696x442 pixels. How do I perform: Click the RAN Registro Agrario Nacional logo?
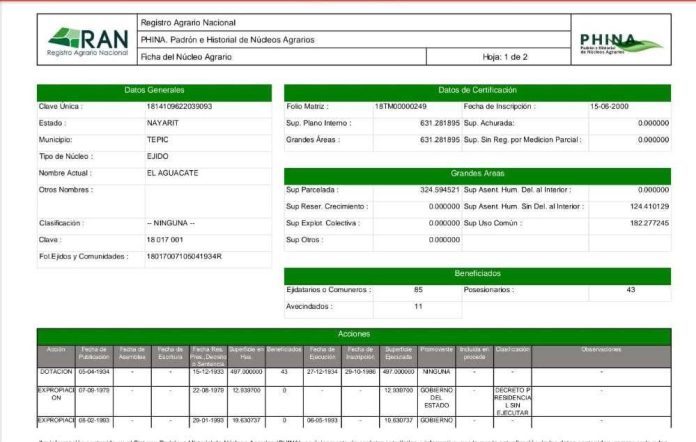click(x=87, y=39)
